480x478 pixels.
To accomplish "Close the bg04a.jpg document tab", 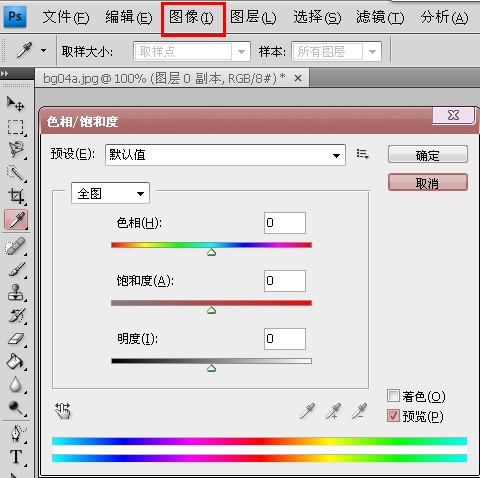I will coord(298,79).
